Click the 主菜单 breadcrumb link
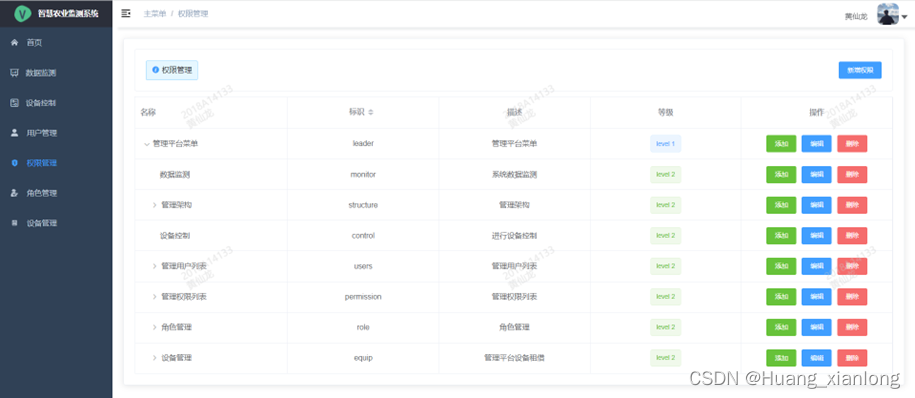This screenshot has width=915, height=398. tap(155, 13)
